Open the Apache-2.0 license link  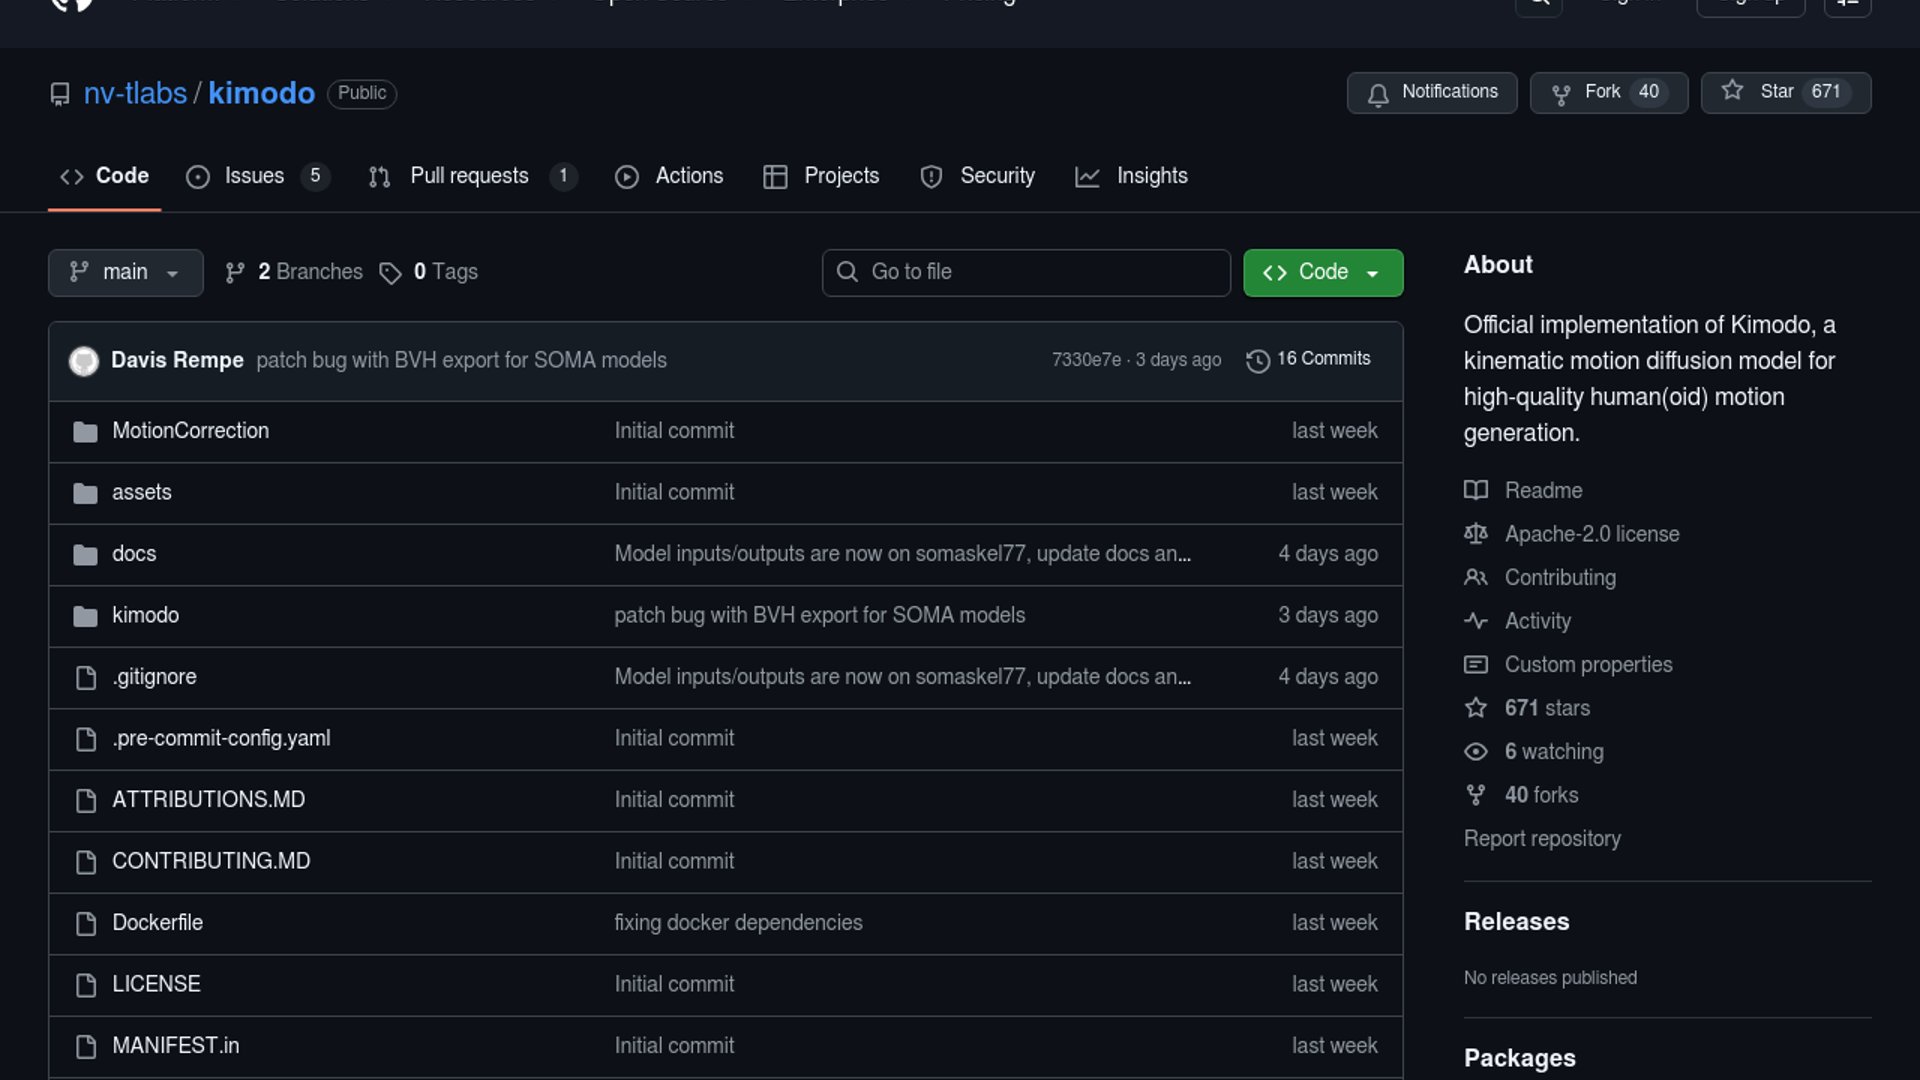coord(1591,534)
